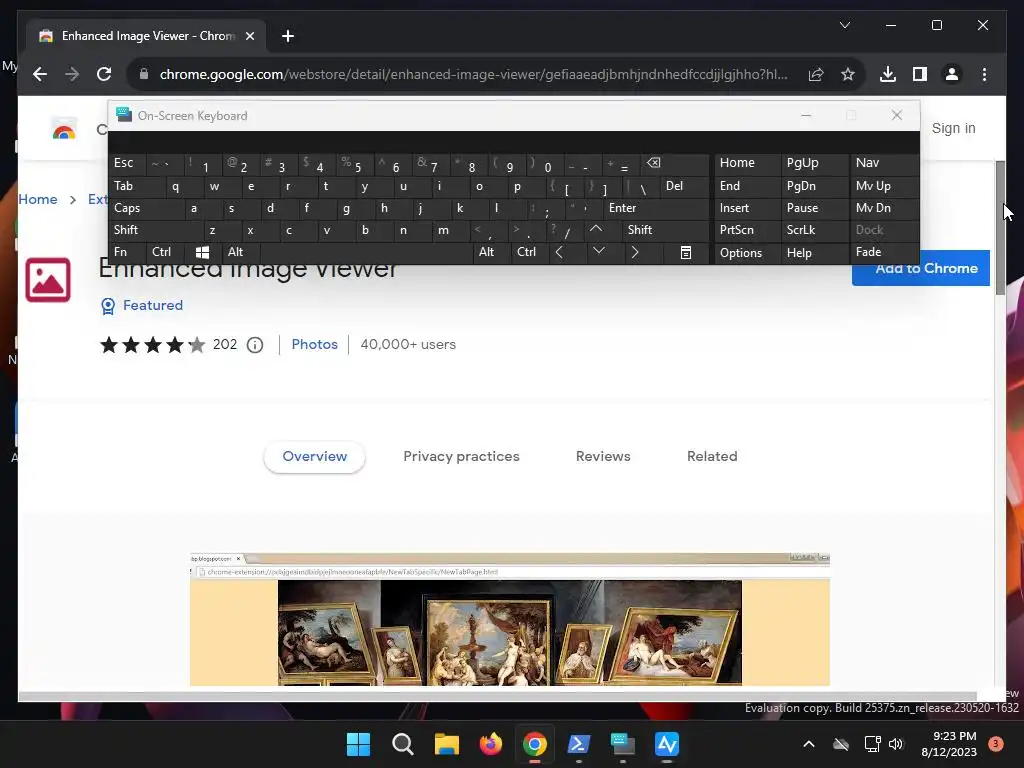This screenshot has width=1024, height=768.
Task: Click the site lock icon in address bar
Action: click(144, 74)
